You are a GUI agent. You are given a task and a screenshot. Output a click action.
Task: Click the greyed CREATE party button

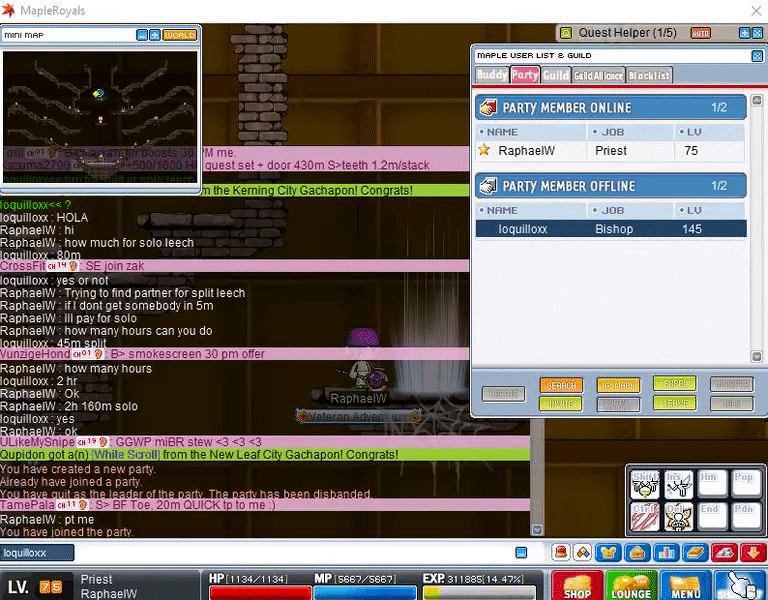[504, 394]
